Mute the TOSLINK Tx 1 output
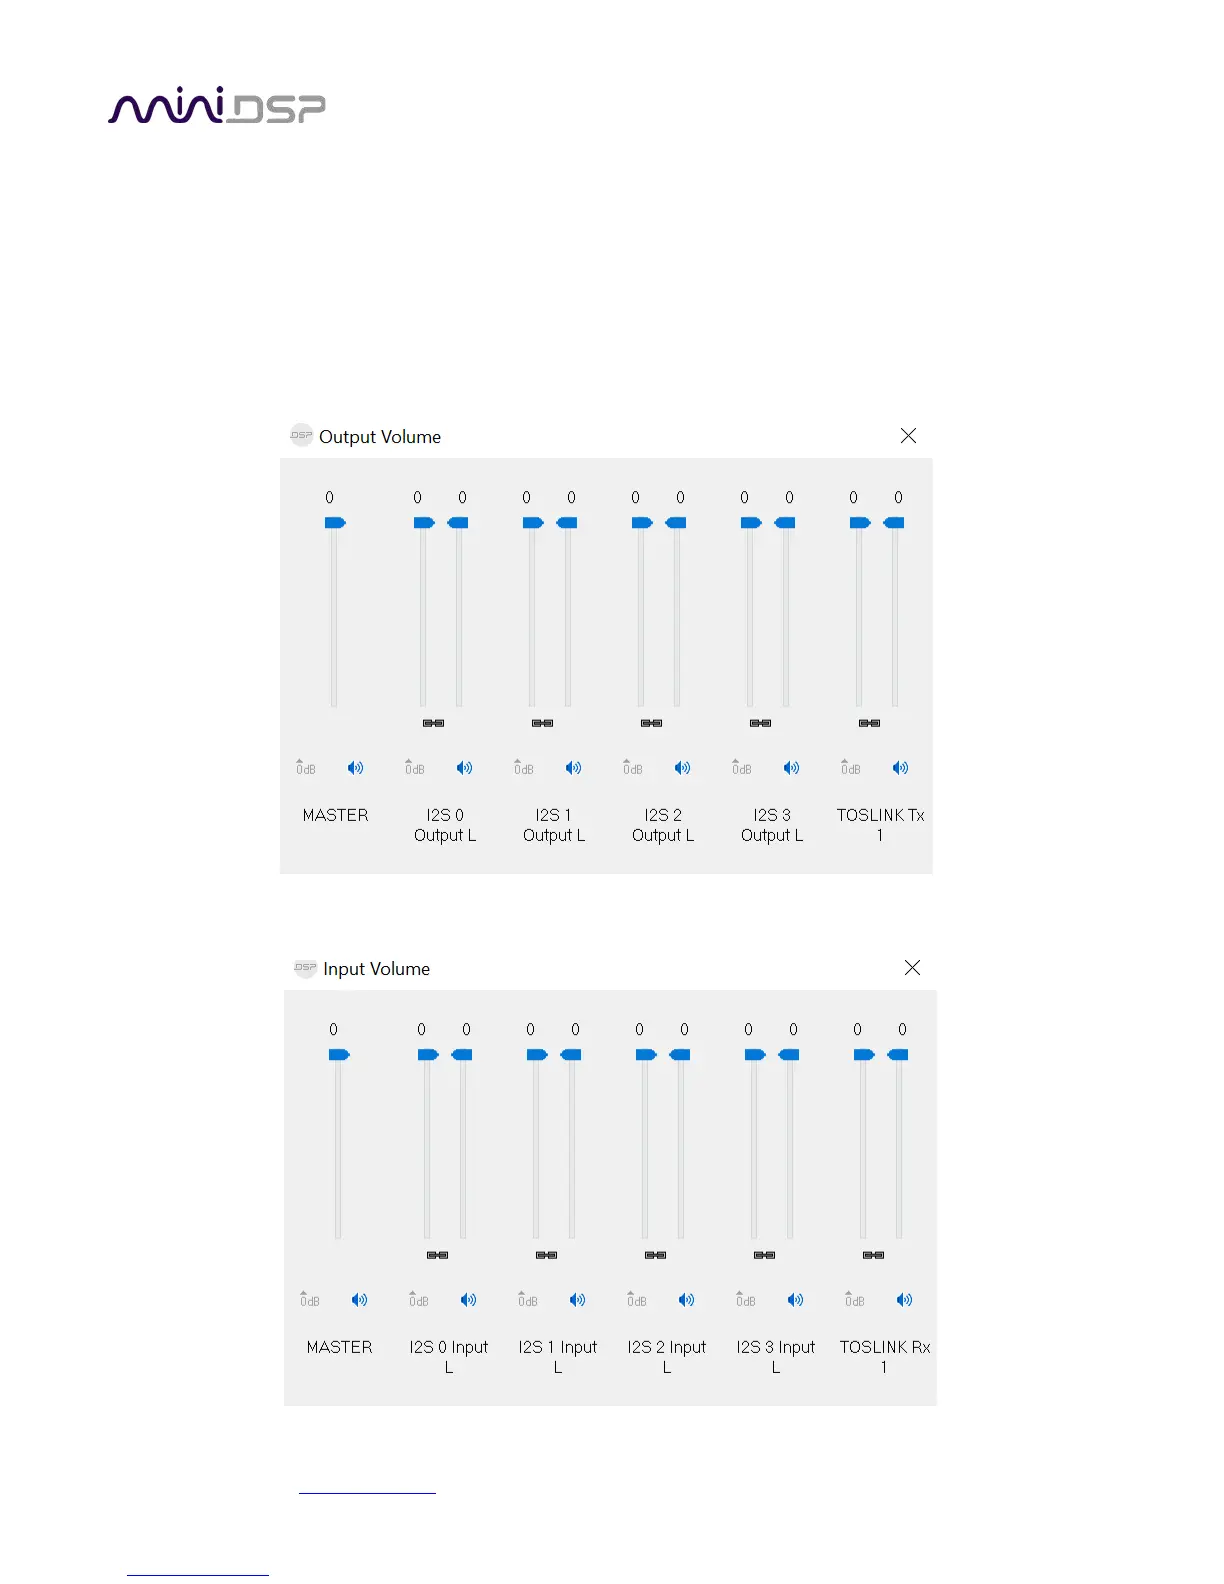The image size is (1224, 1584). pyautogui.click(x=900, y=768)
